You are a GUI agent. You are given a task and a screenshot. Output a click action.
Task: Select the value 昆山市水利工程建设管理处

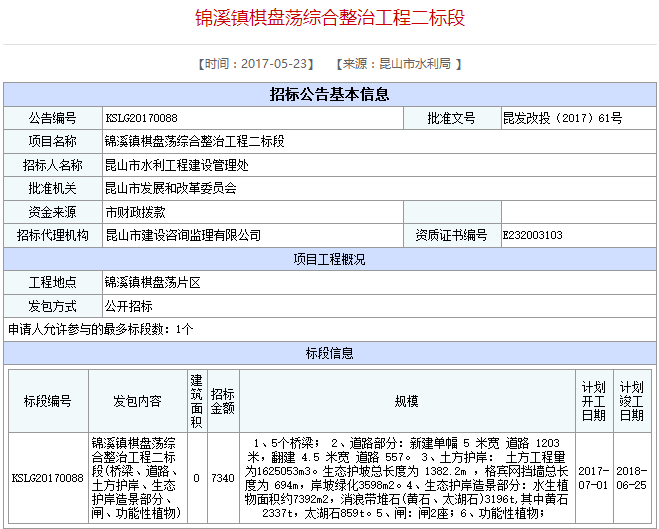177,165
